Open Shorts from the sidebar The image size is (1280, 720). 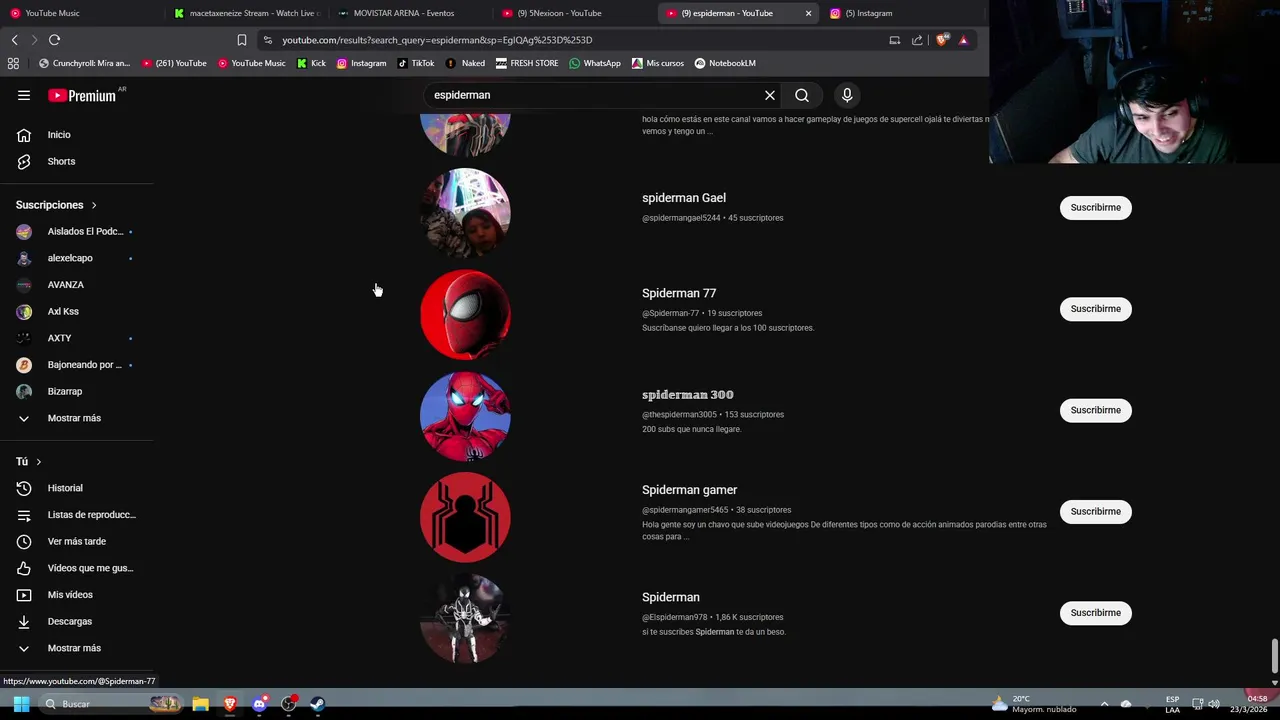[x=61, y=161]
